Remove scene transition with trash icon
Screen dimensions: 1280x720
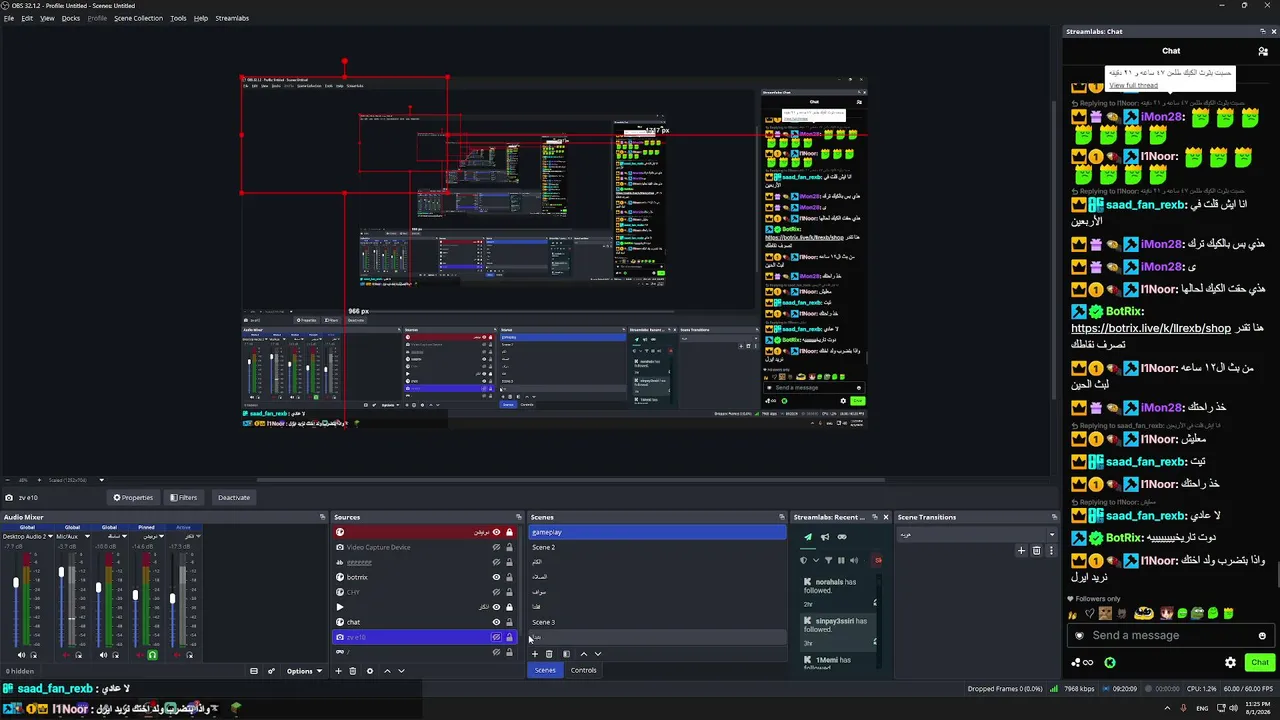click(x=1036, y=550)
